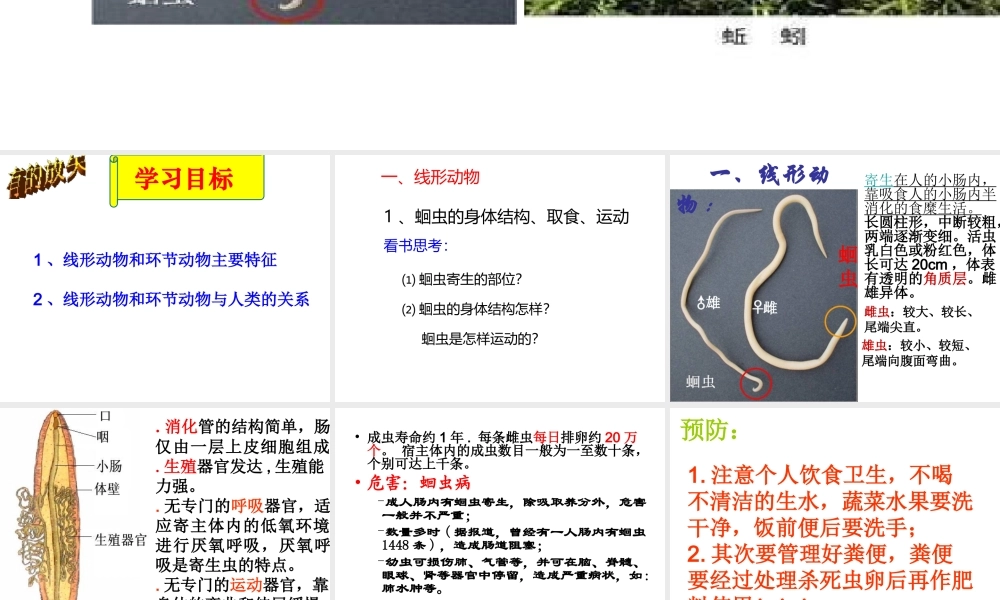Click the 体壁 label on anatomy diagram
The width and height of the screenshot is (1000, 600).
pyautogui.click(x=107, y=489)
